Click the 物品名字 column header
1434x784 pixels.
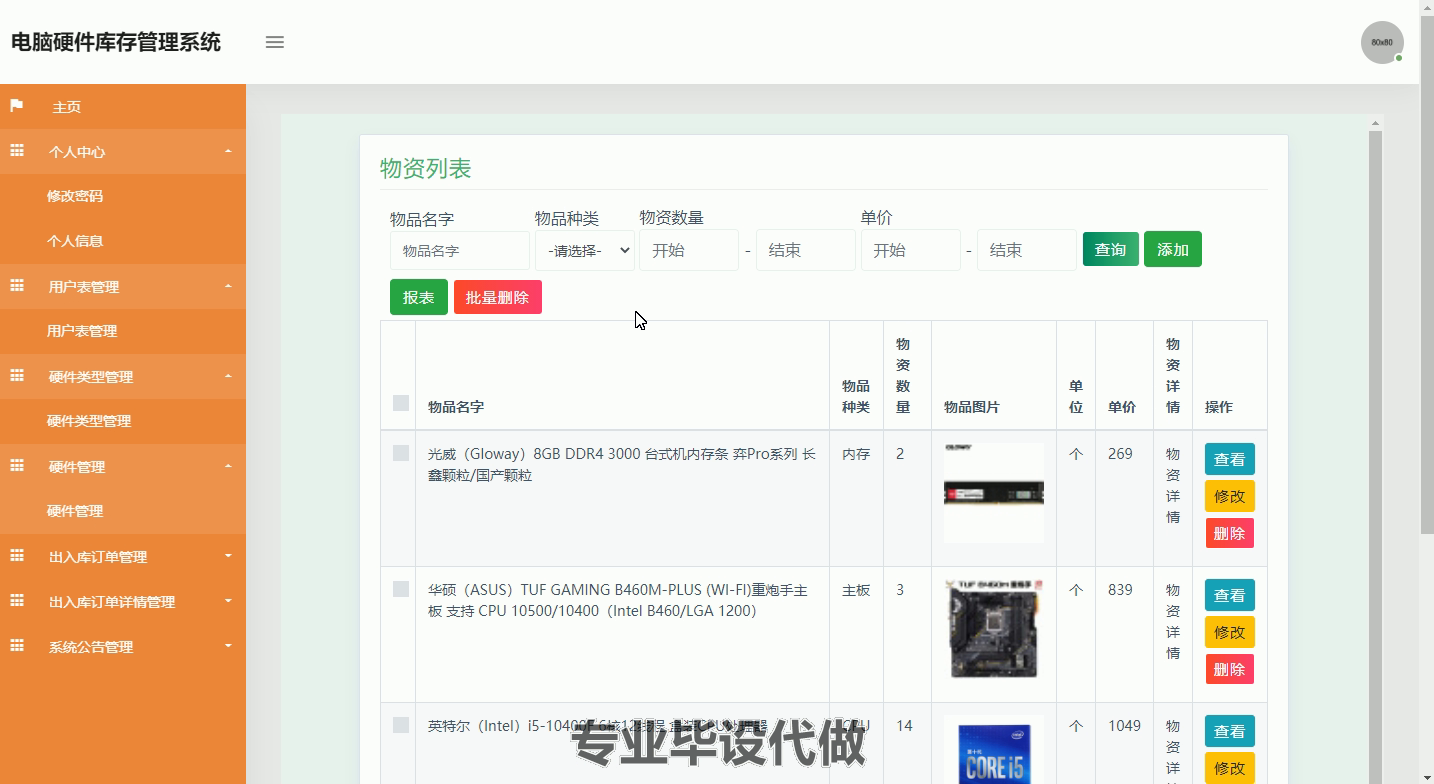456,407
